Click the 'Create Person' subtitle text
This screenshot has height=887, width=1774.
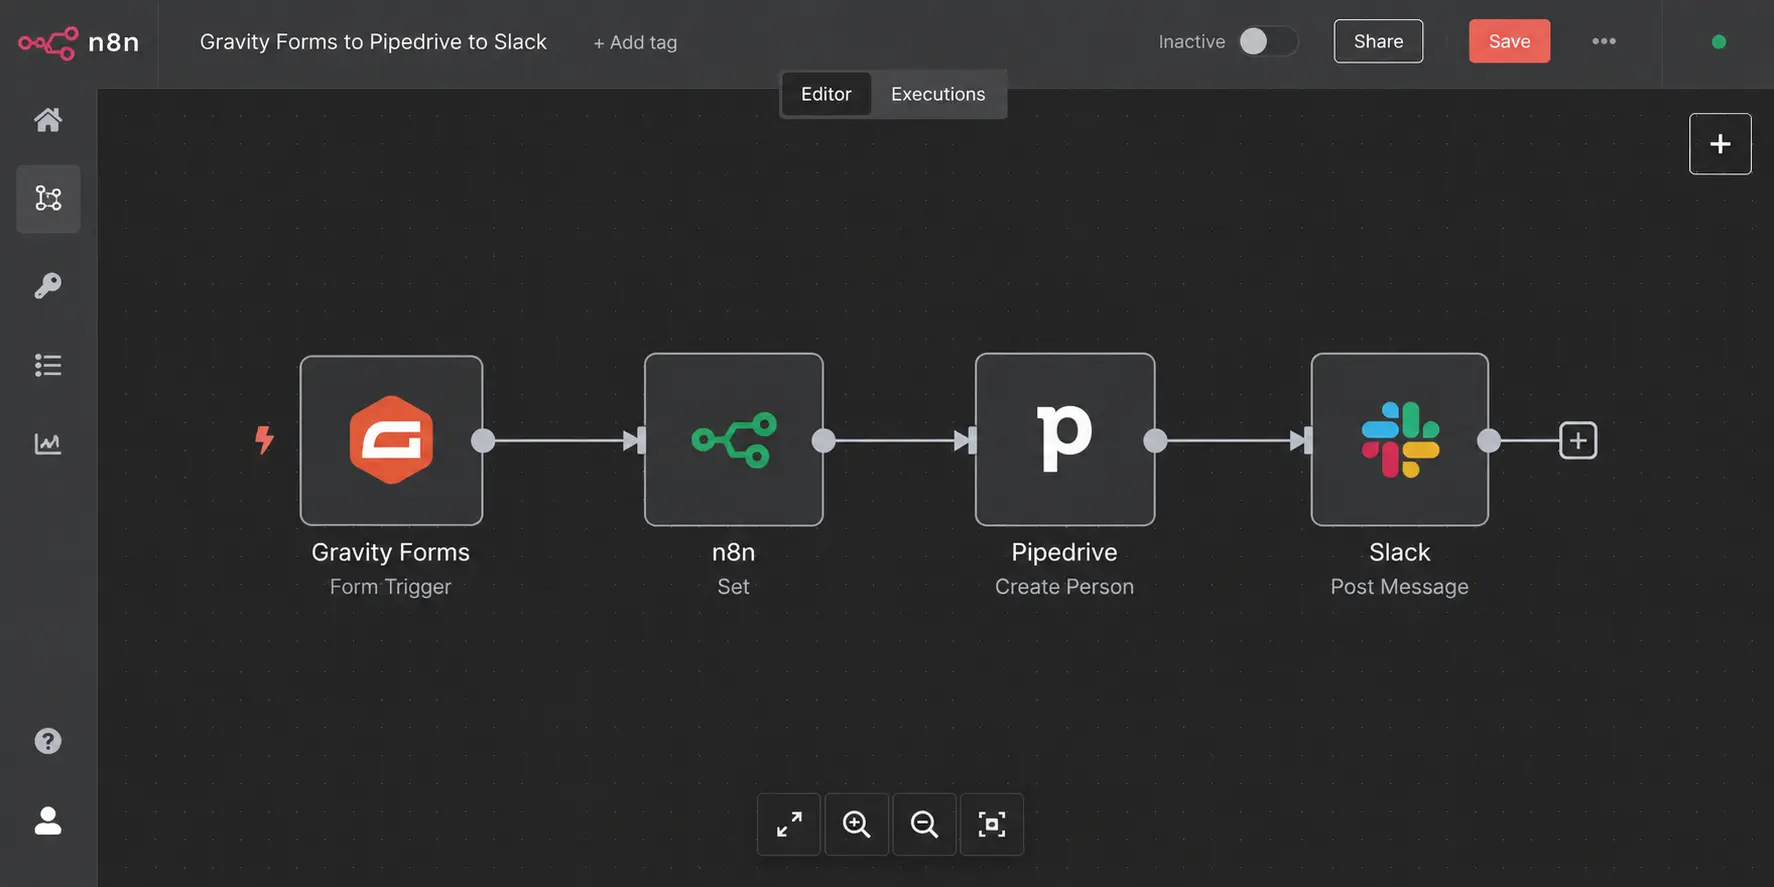click(1065, 587)
